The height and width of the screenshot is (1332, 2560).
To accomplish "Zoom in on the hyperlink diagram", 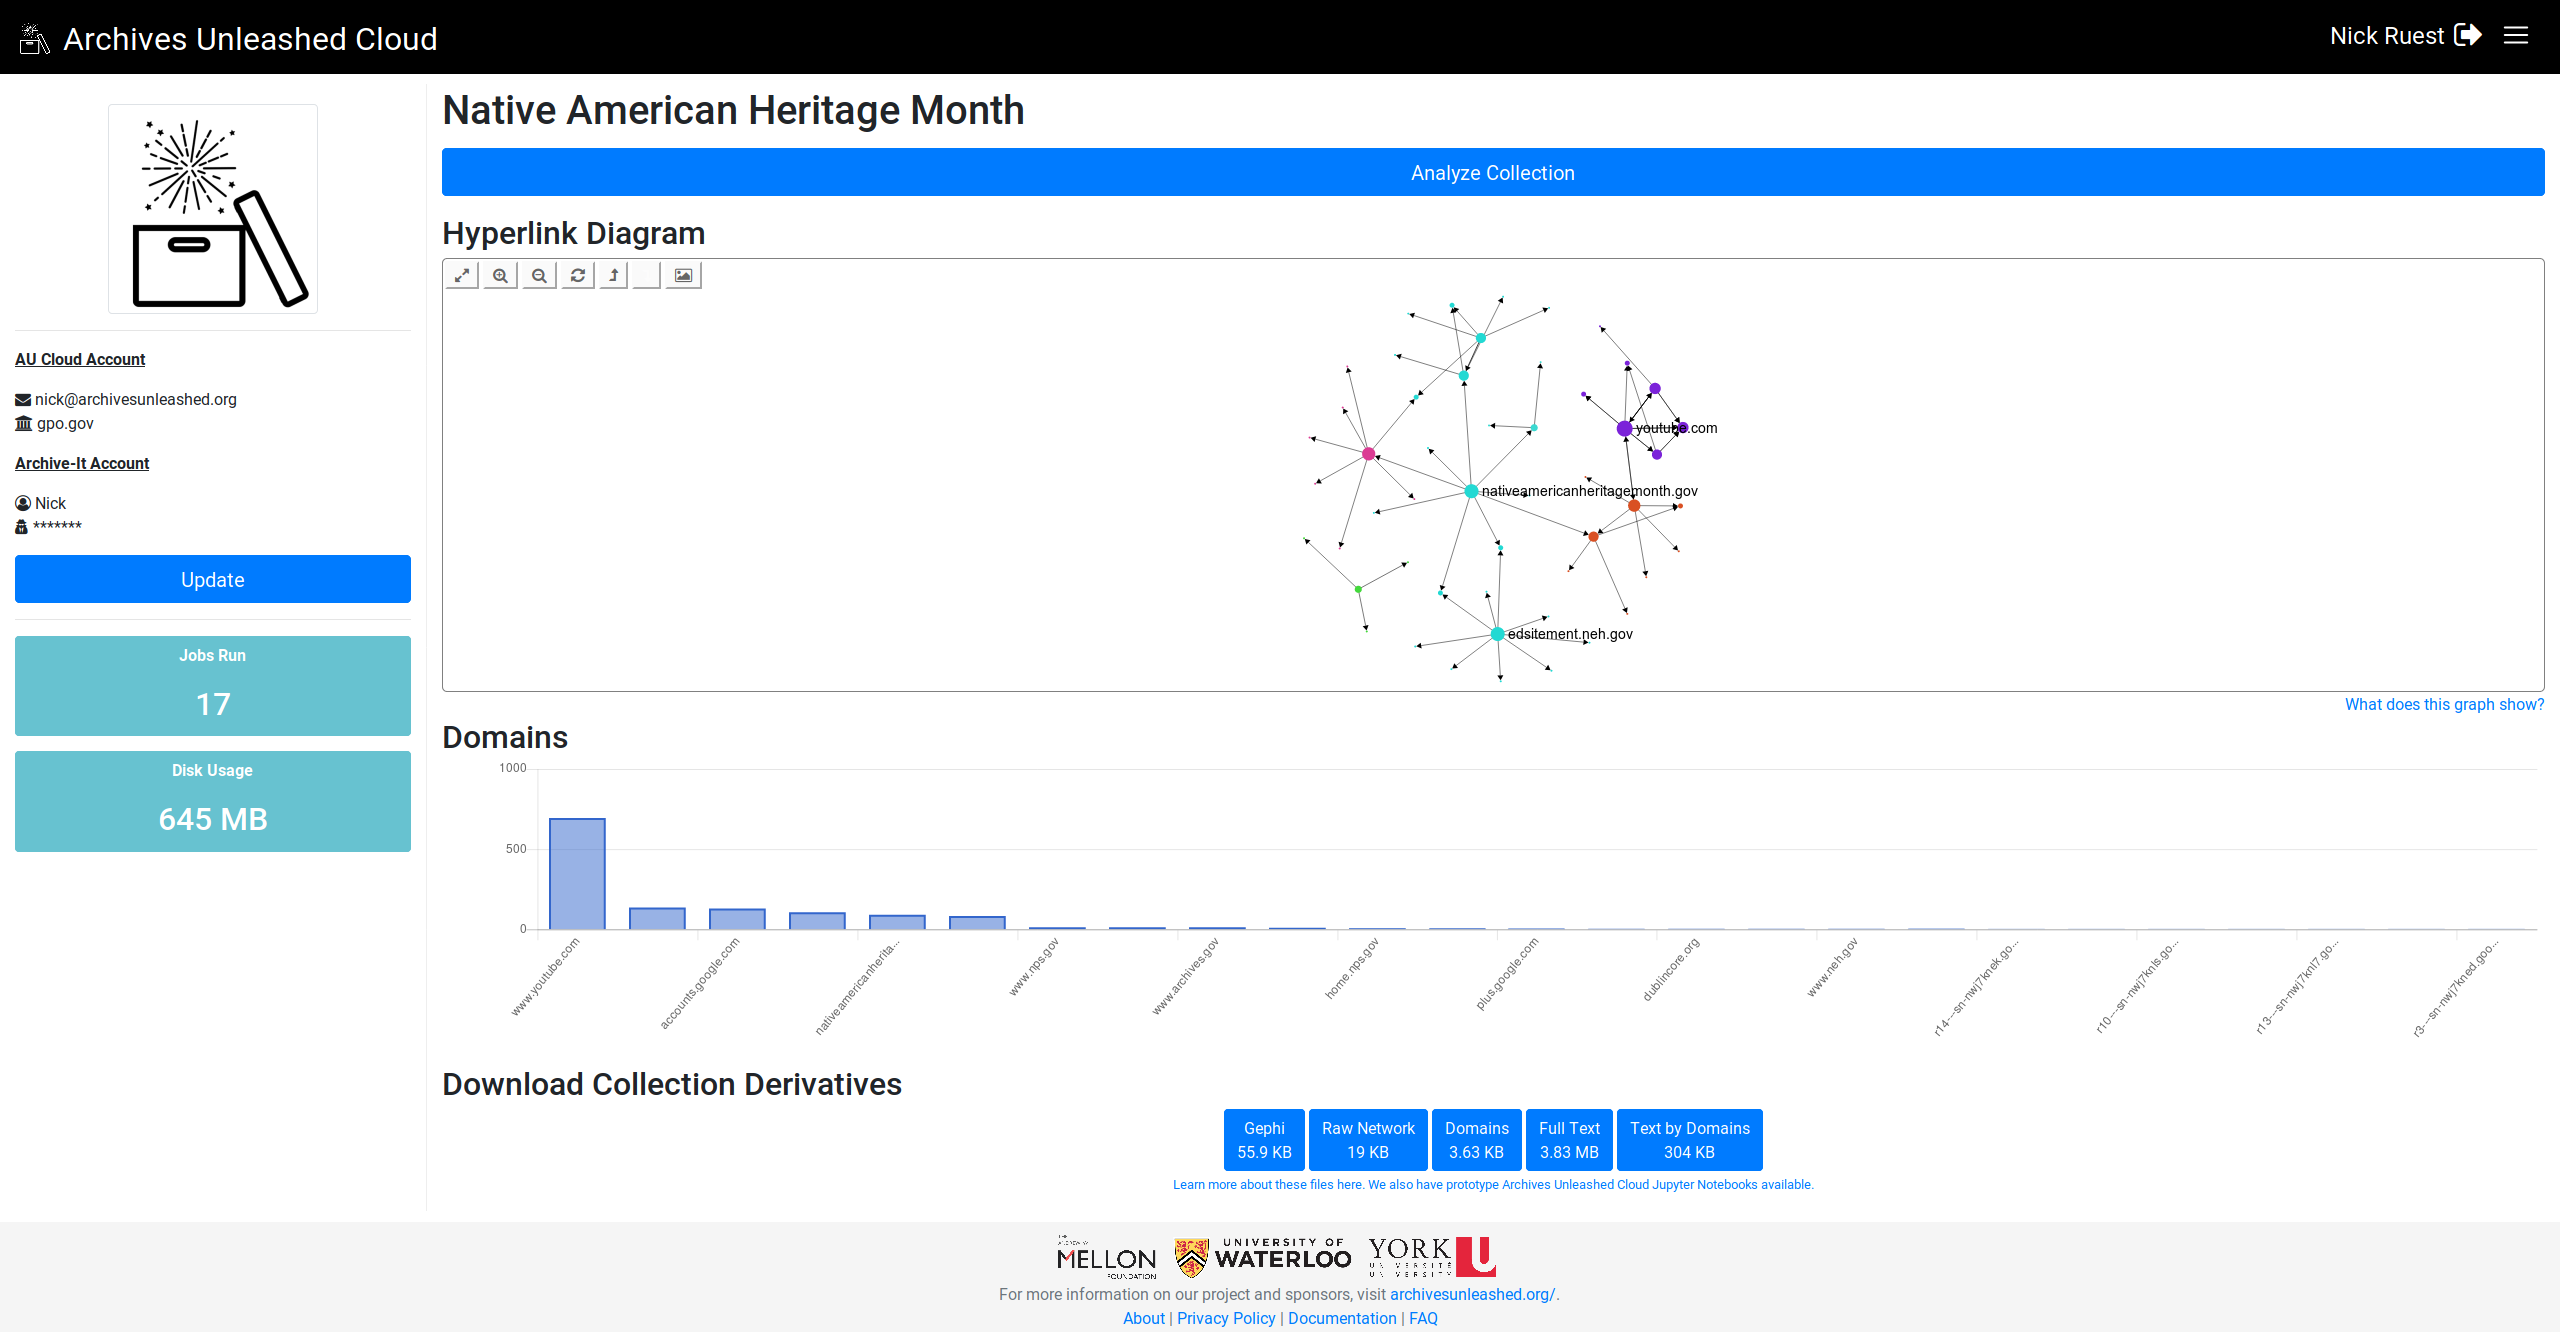I will (500, 275).
